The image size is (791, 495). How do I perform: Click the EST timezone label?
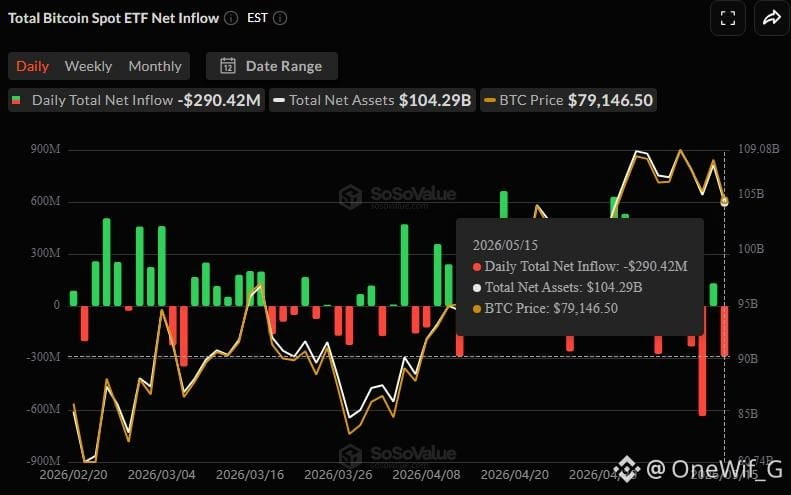[x=257, y=18]
